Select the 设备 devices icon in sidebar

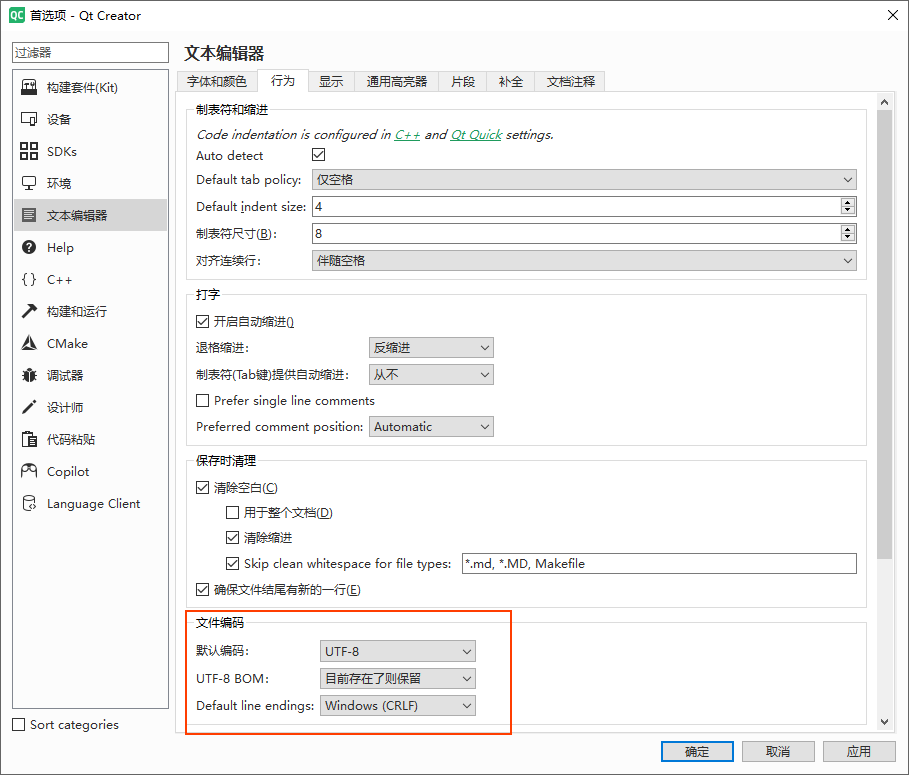pos(29,120)
